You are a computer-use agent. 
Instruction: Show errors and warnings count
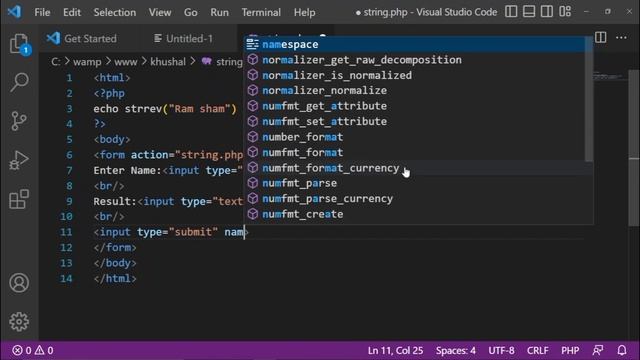pos(33,350)
